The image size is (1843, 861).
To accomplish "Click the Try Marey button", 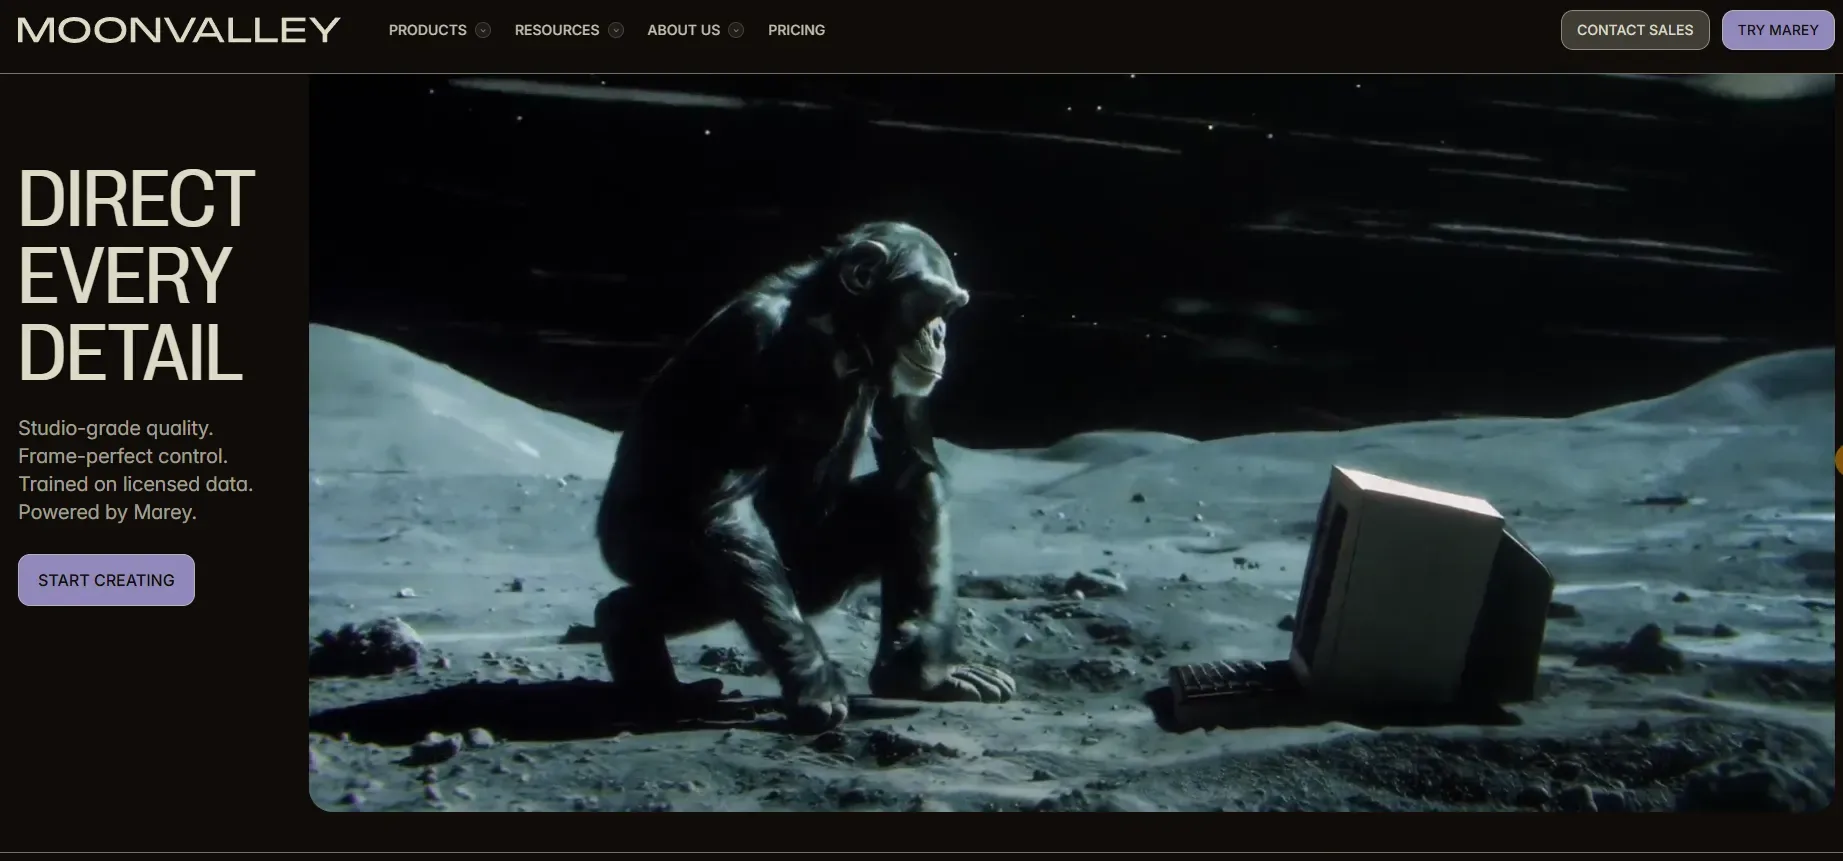I will 1777,30.
